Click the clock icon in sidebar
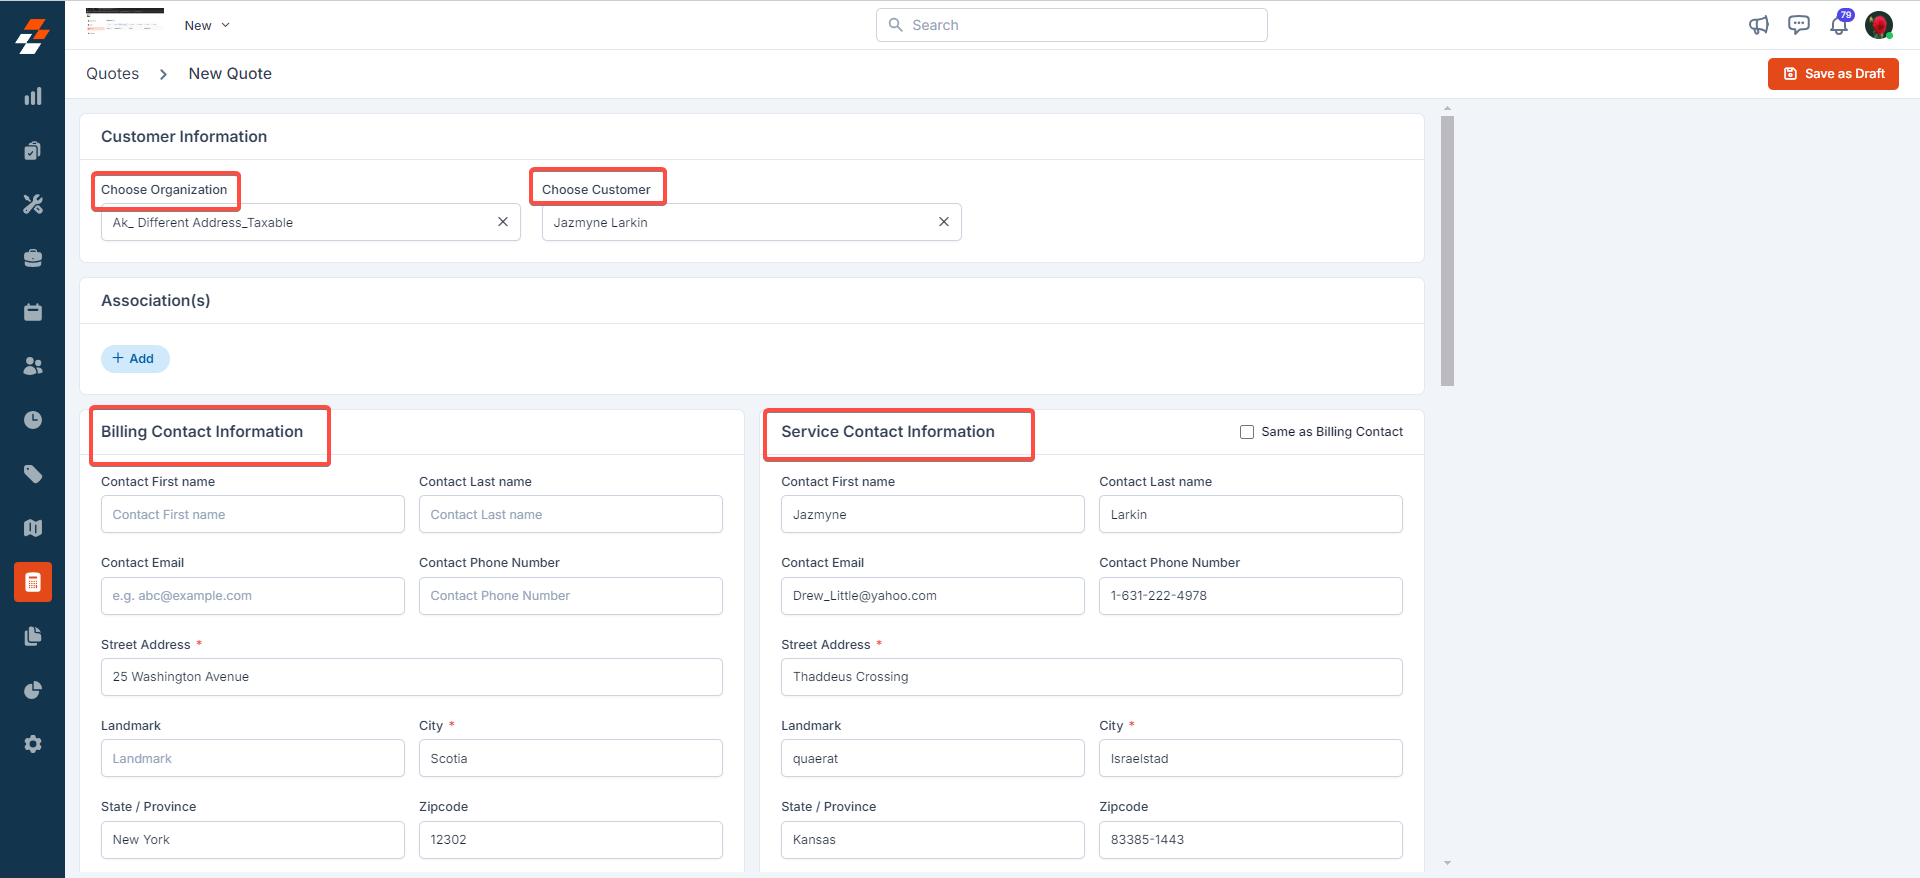Screen dimensions: 1920x878 coord(33,420)
